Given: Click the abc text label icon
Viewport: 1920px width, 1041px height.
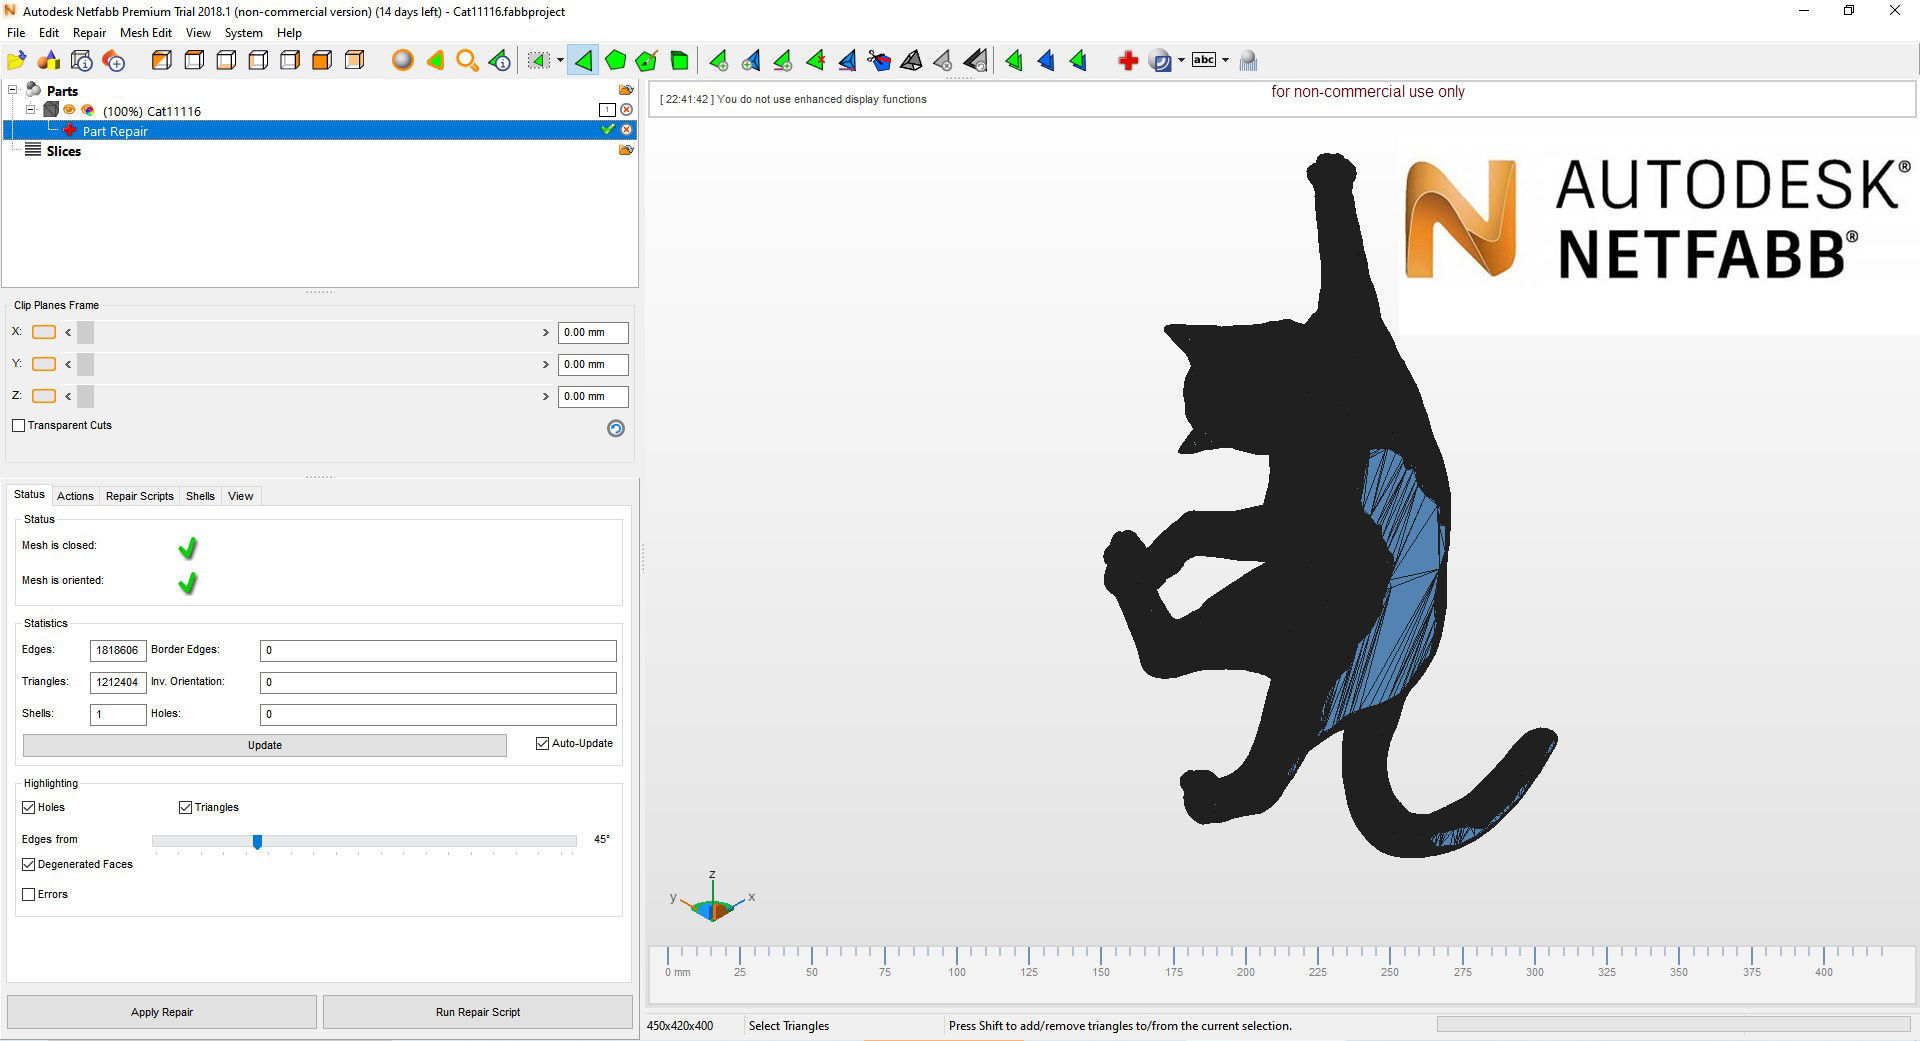Looking at the screenshot, I should coord(1204,60).
